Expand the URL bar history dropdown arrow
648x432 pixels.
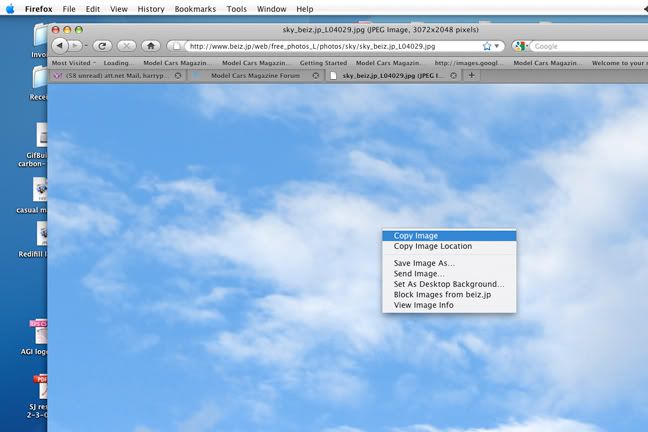tap(497, 46)
